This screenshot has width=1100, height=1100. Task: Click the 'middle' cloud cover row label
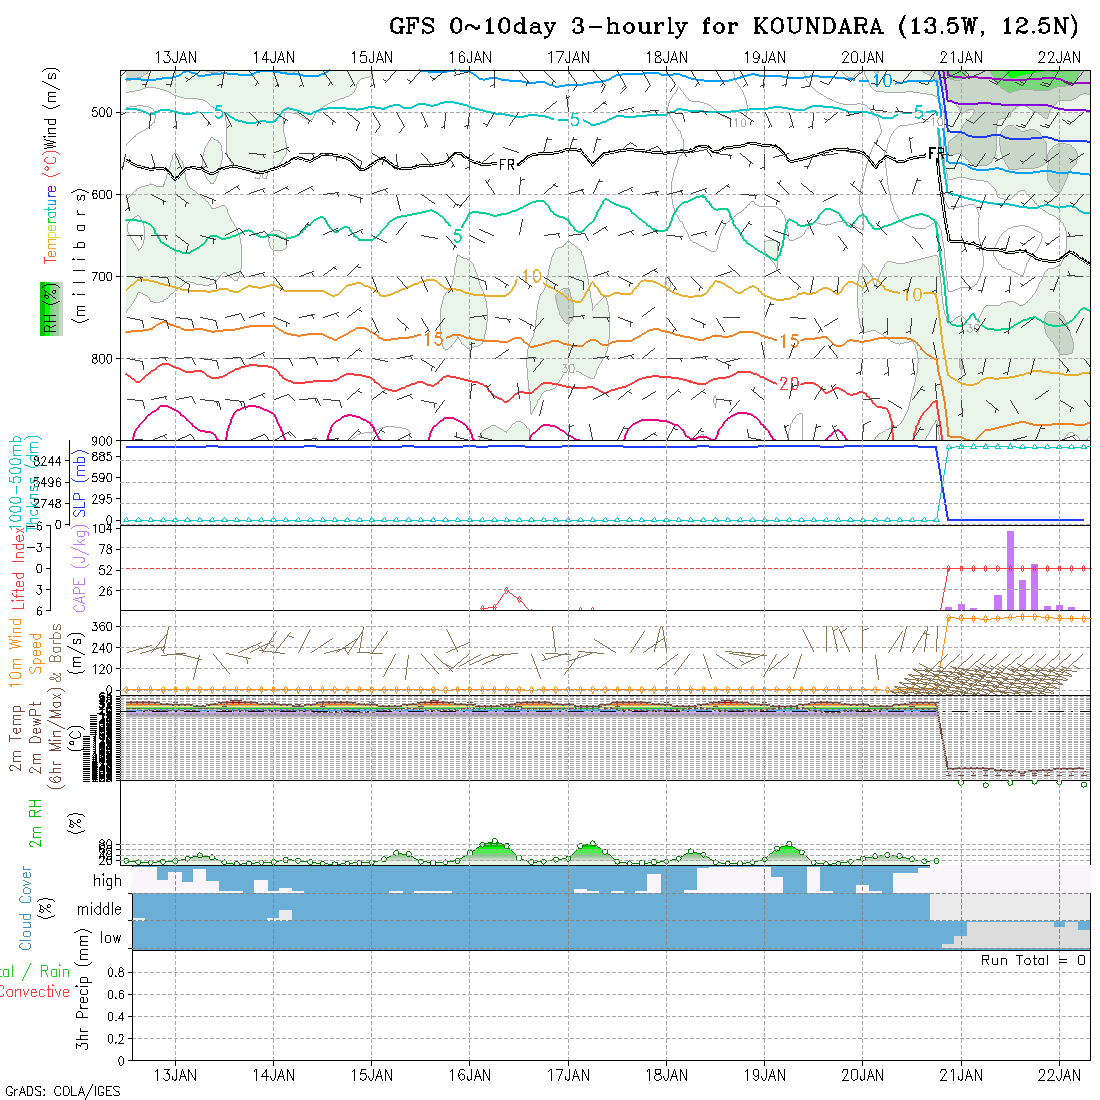tap(100, 910)
